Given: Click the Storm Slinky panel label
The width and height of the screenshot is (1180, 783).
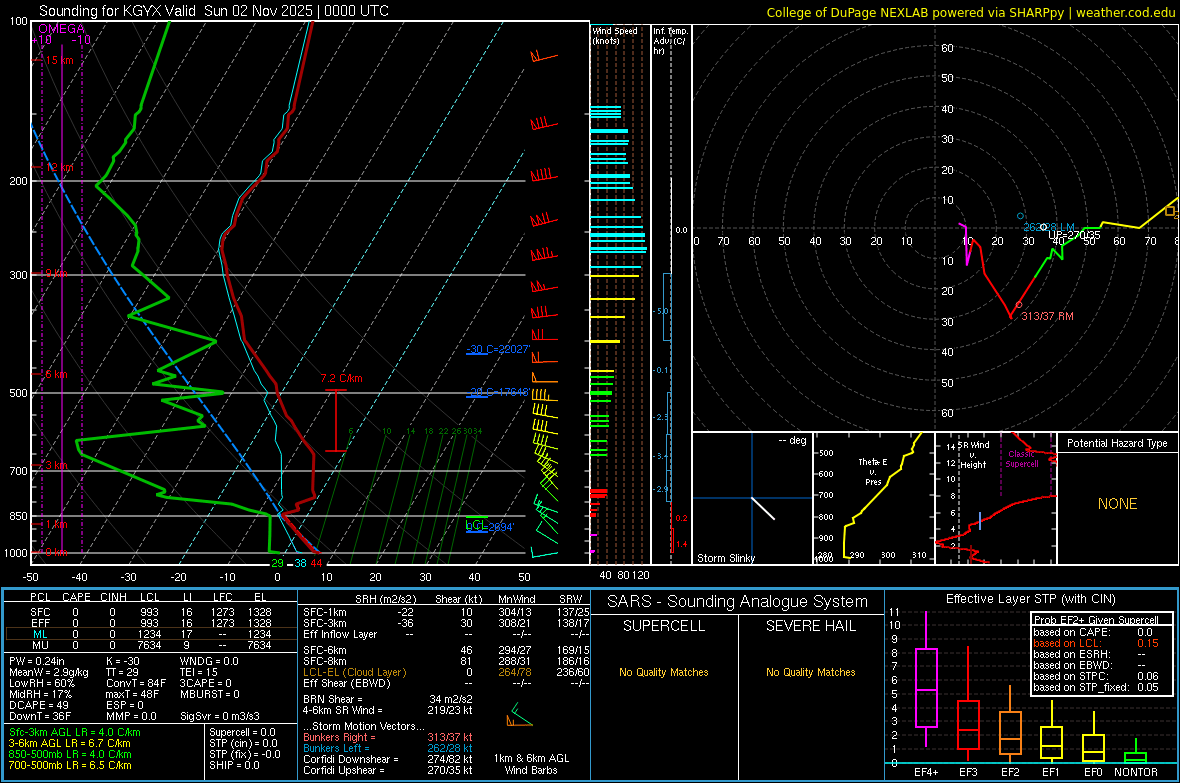Looking at the screenshot, I should pyautogui.click(x=725, y=558).
